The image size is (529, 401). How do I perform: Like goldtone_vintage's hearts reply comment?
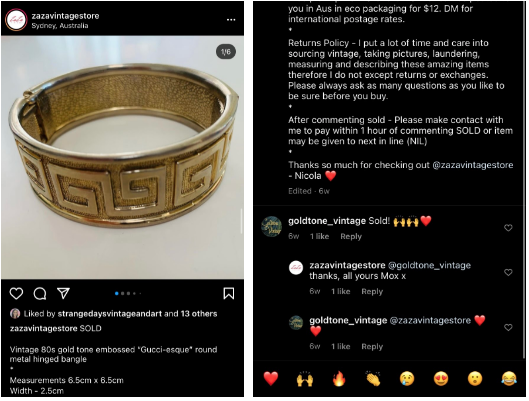[x=508, y=327]
